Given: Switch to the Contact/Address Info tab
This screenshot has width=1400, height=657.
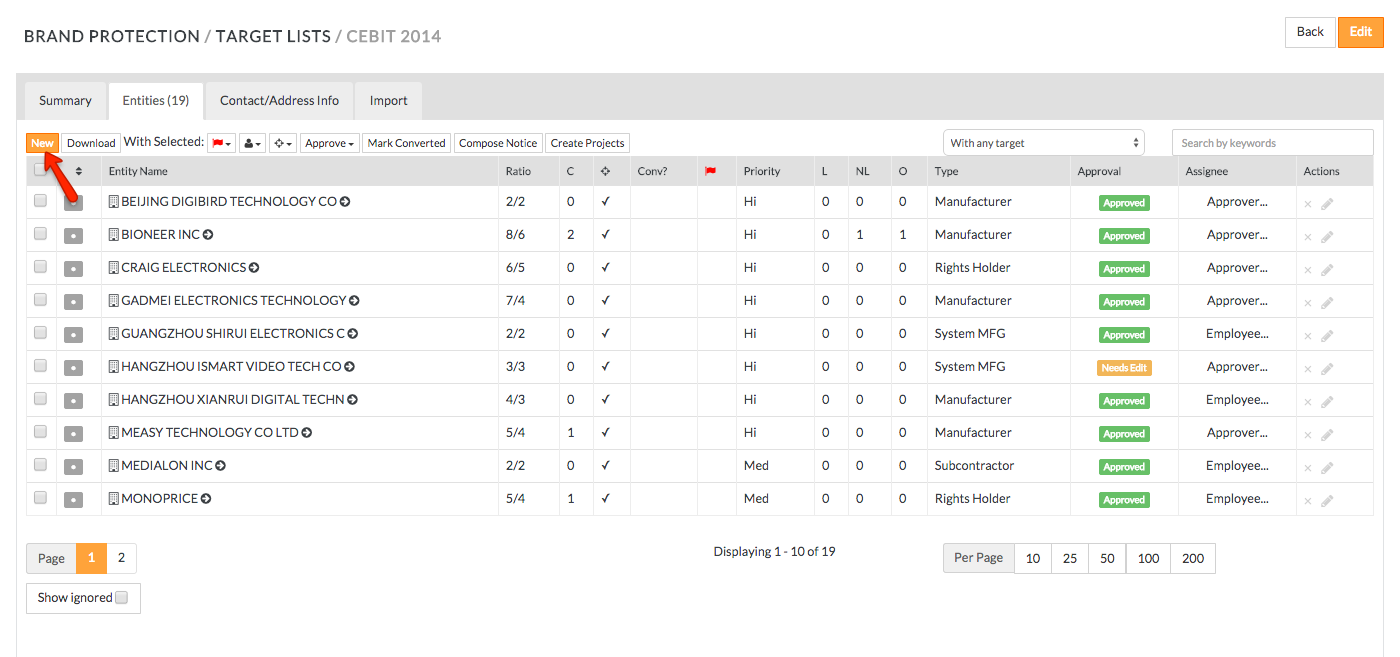Looking at the screenshot, I should click(x=279, y=101).
